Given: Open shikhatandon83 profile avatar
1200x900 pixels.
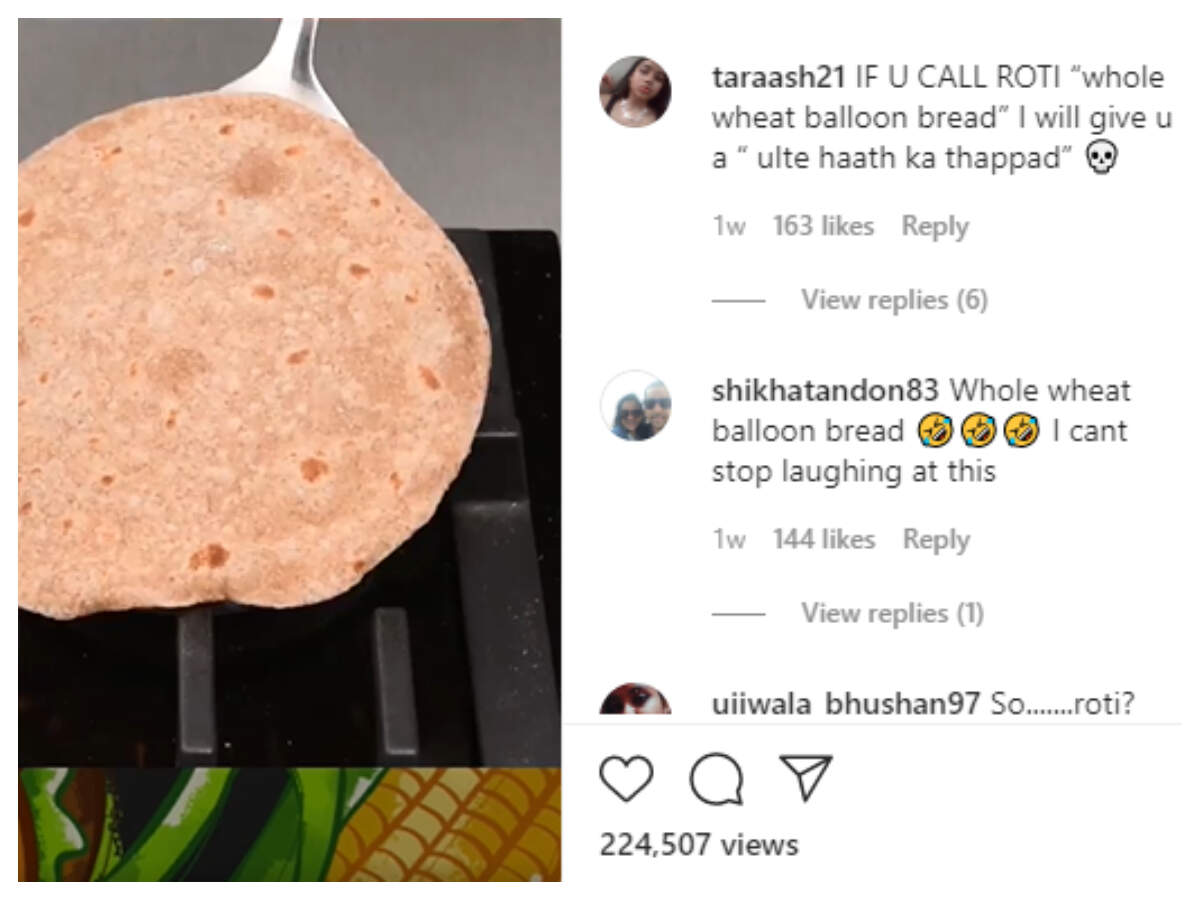Looking at the screenshot, I should (635, 404).
